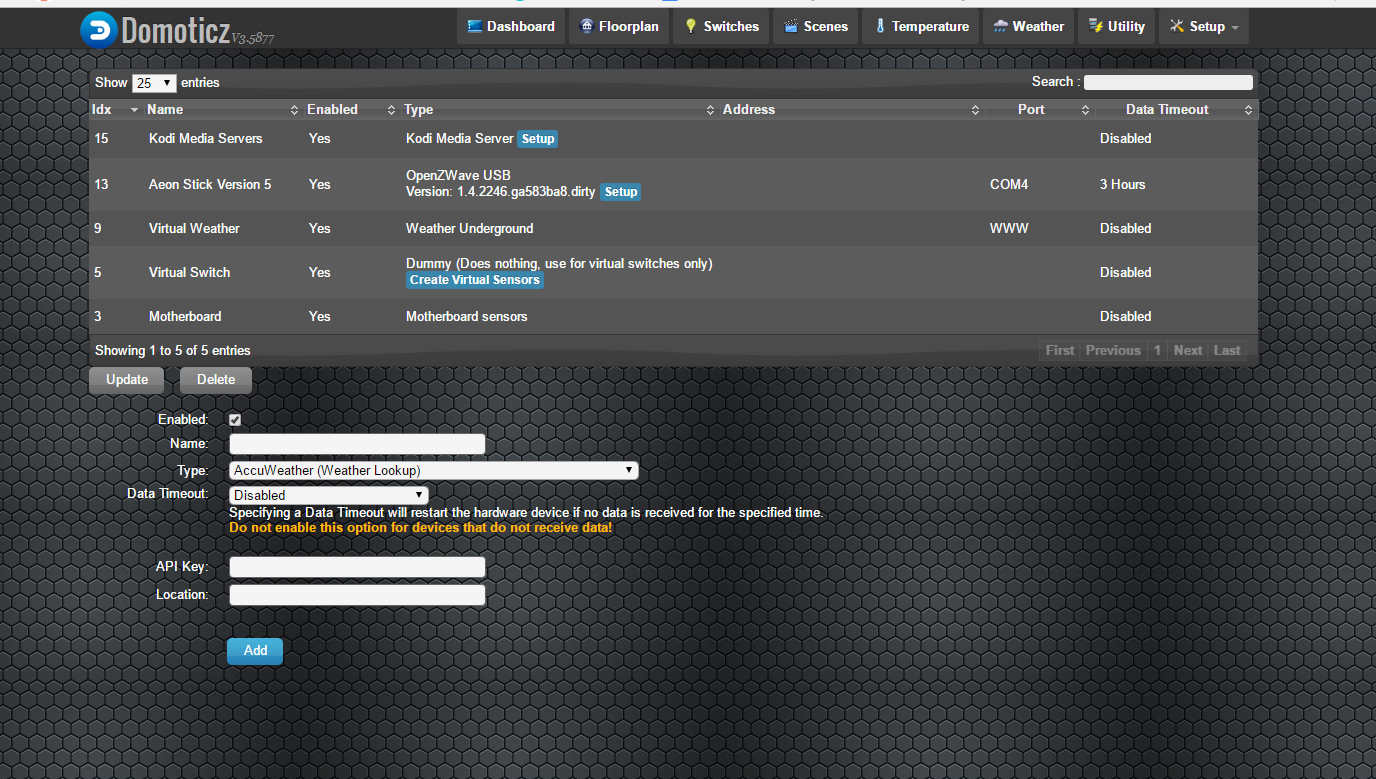Open the Temperature thermometer tab

(x=921, y=27)
